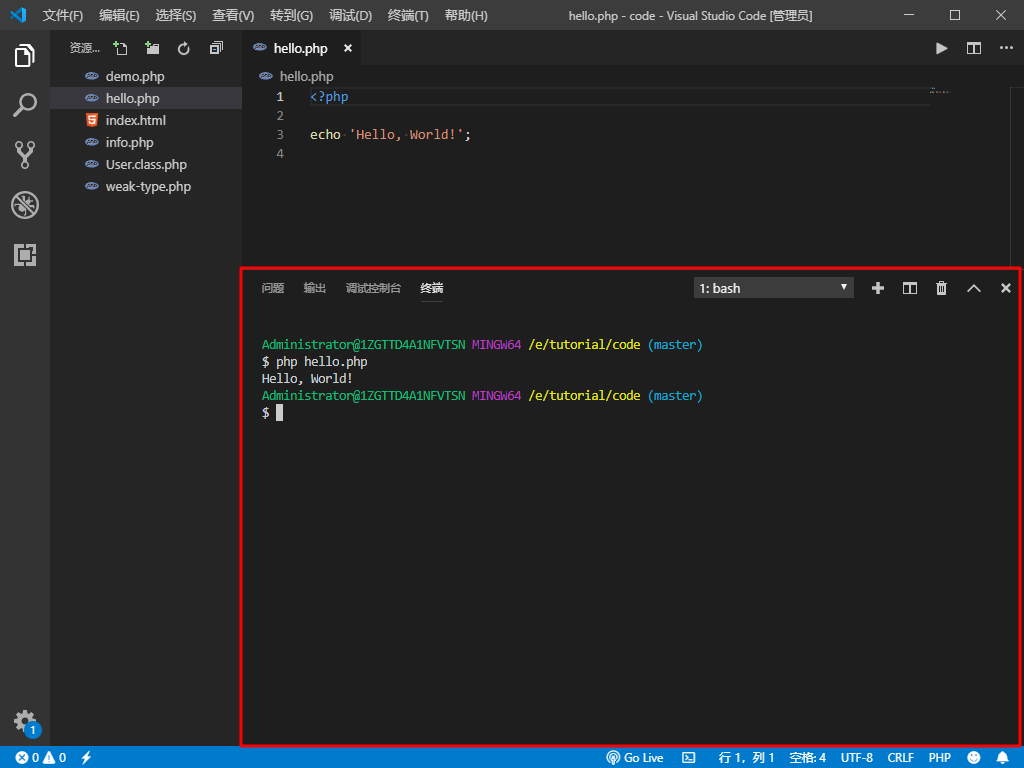Open User.class.php in the explorer
1024x768 pixels.
(x=146, y=165)
